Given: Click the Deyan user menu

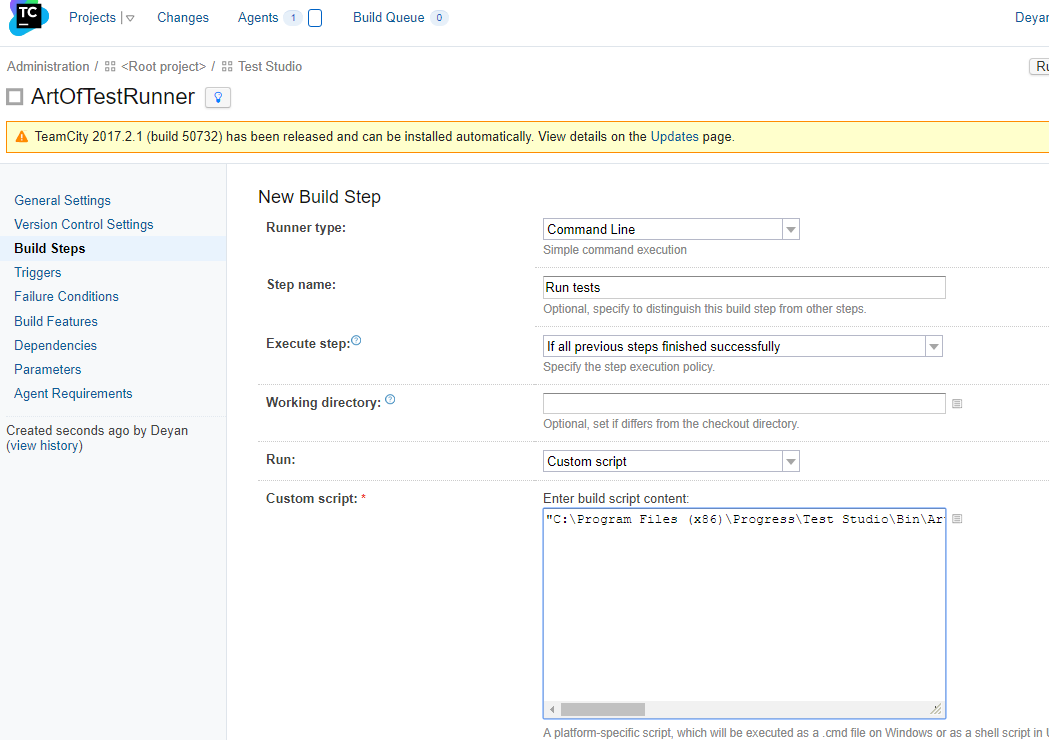Looking at the screenshot, I should pyautogui.click(x=1032, y=17).
